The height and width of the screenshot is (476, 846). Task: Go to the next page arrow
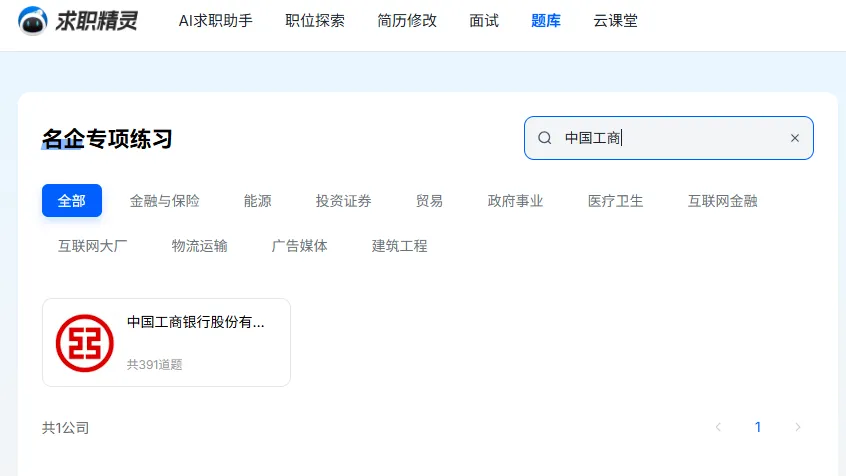797,427
